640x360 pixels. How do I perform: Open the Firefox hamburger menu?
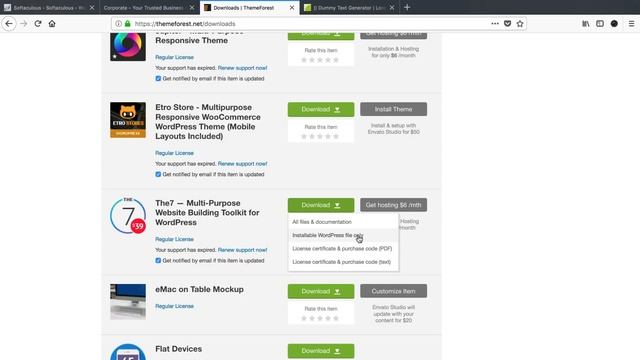[x=631, y=24]
